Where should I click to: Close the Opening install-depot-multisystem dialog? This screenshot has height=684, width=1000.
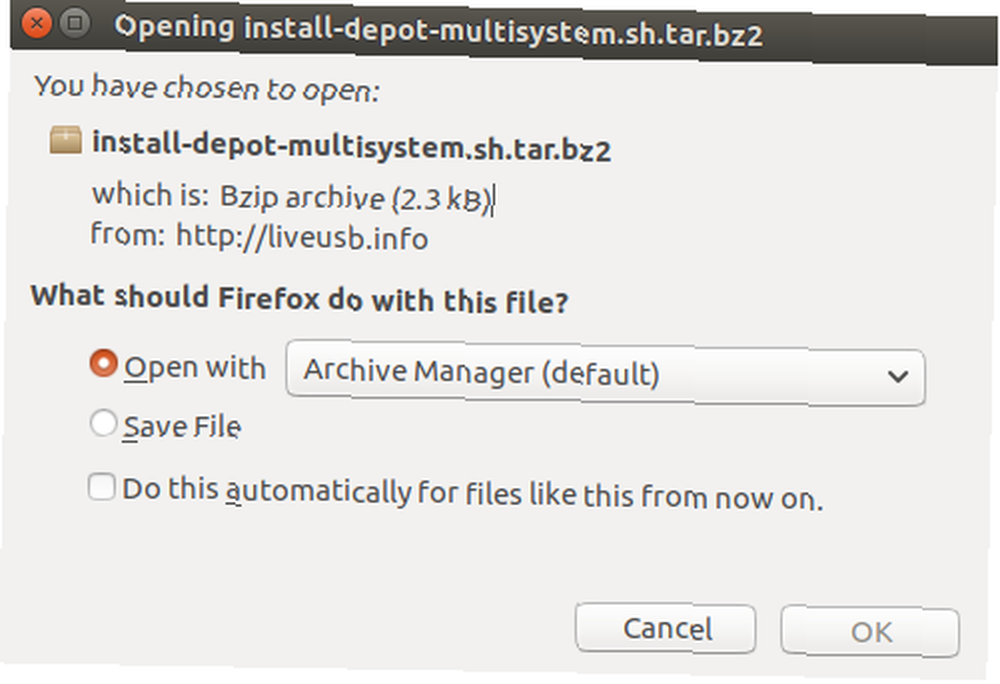pyautogui.click(x=36, y=24)
